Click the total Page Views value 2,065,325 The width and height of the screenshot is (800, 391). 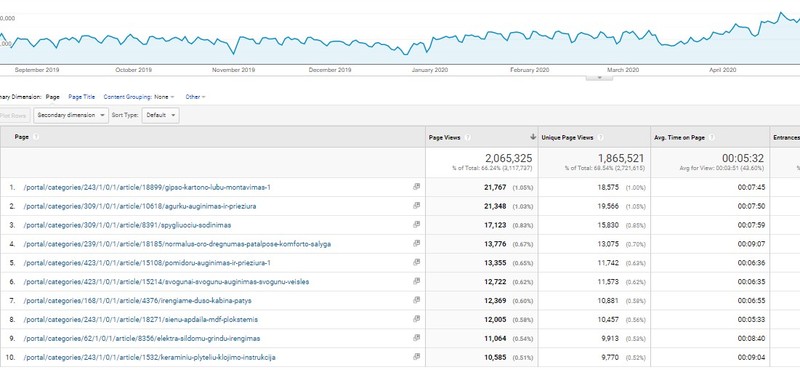coord(509,158)
